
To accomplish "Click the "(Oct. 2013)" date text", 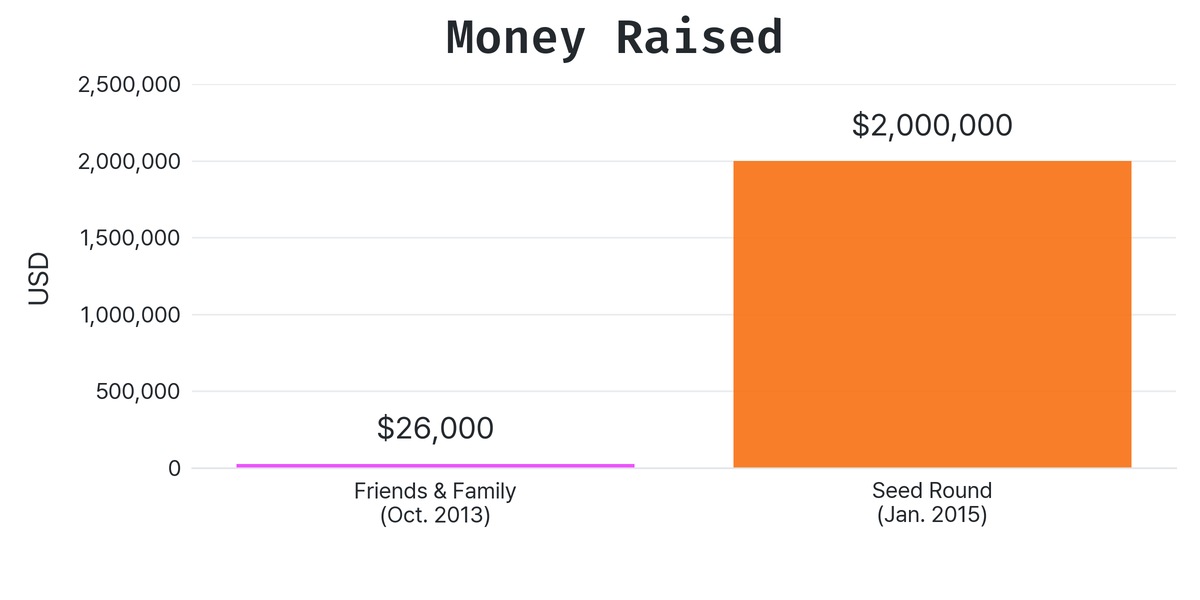I will 435,516.
